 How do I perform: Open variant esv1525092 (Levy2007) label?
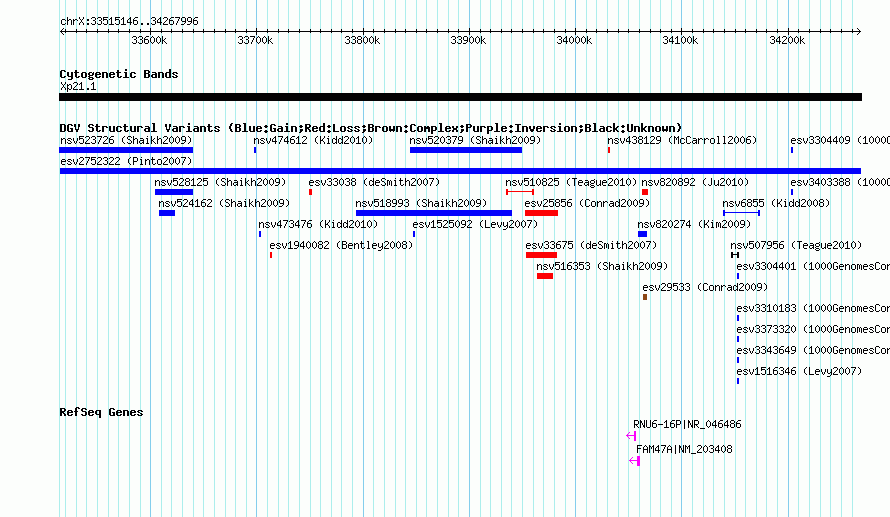point(475,224)
